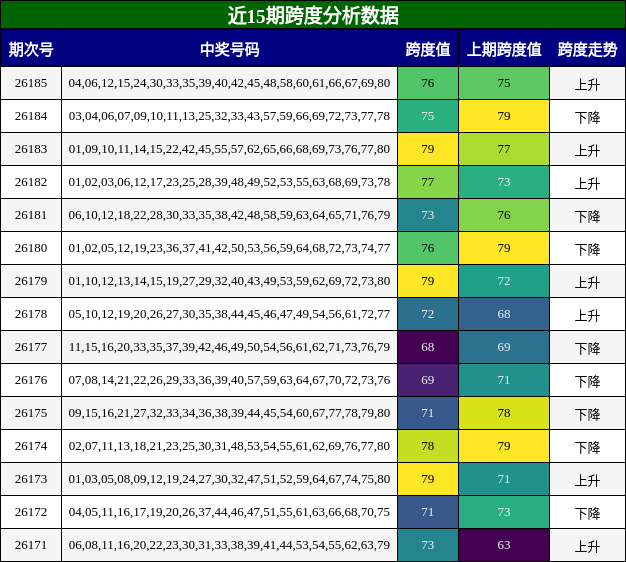Click 上期跨度值 cell 73 in row 26182

coord(504,182)
